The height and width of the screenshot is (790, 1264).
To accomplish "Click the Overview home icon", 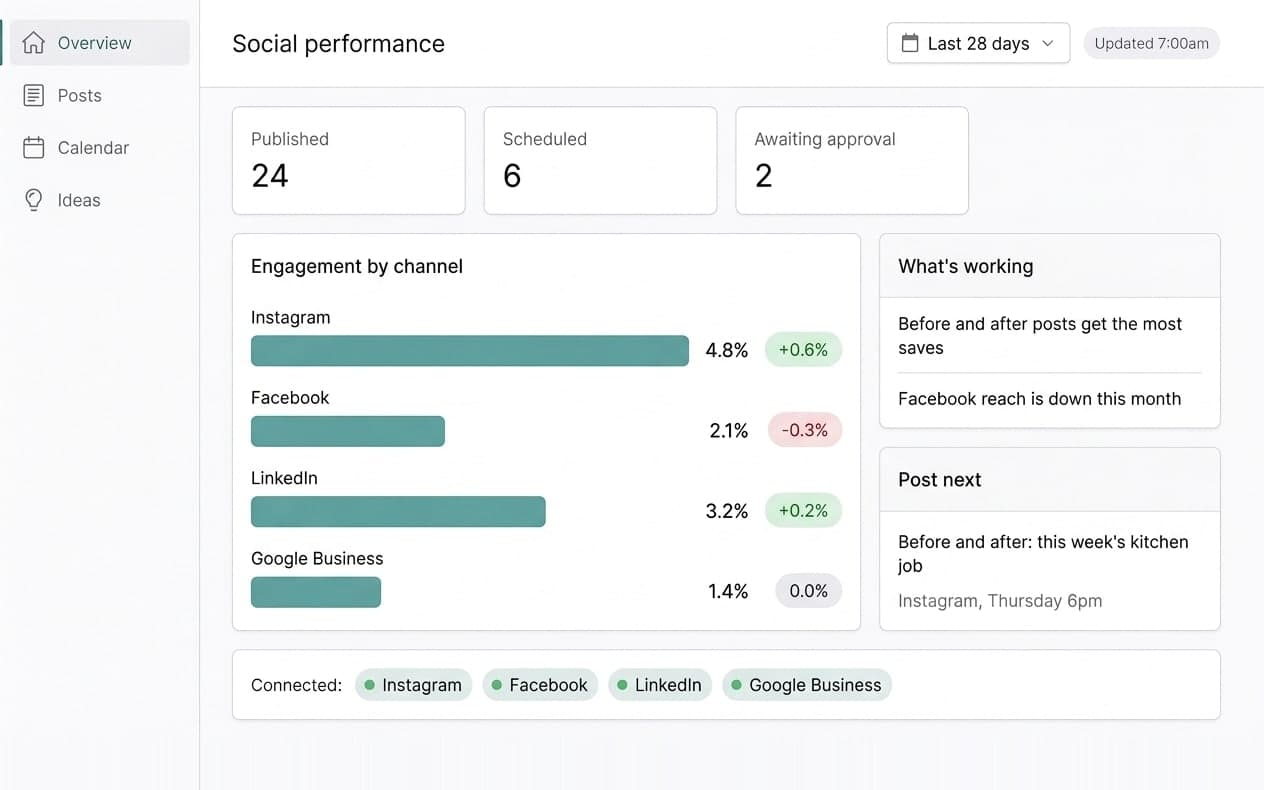I will click(x=34, y=43).
